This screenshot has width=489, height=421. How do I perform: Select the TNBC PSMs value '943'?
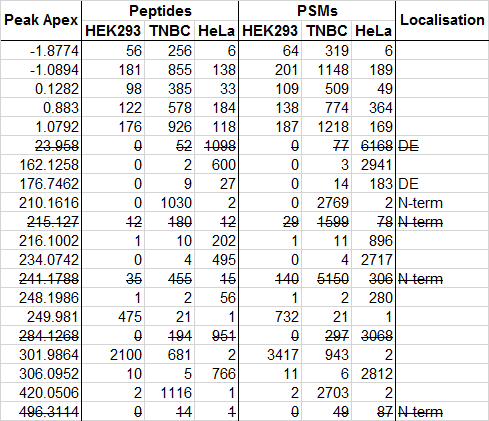click(x=327, y=355)
